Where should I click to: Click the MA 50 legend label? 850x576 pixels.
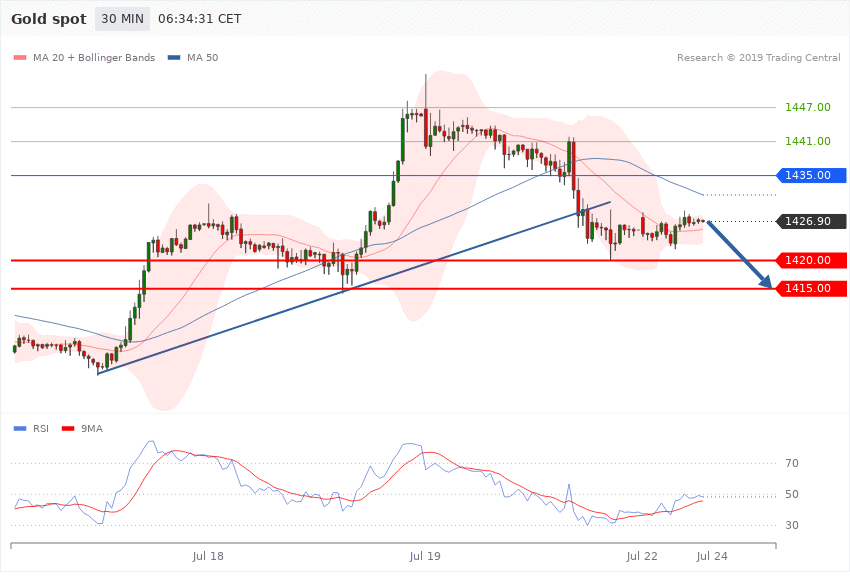(202, 58)
